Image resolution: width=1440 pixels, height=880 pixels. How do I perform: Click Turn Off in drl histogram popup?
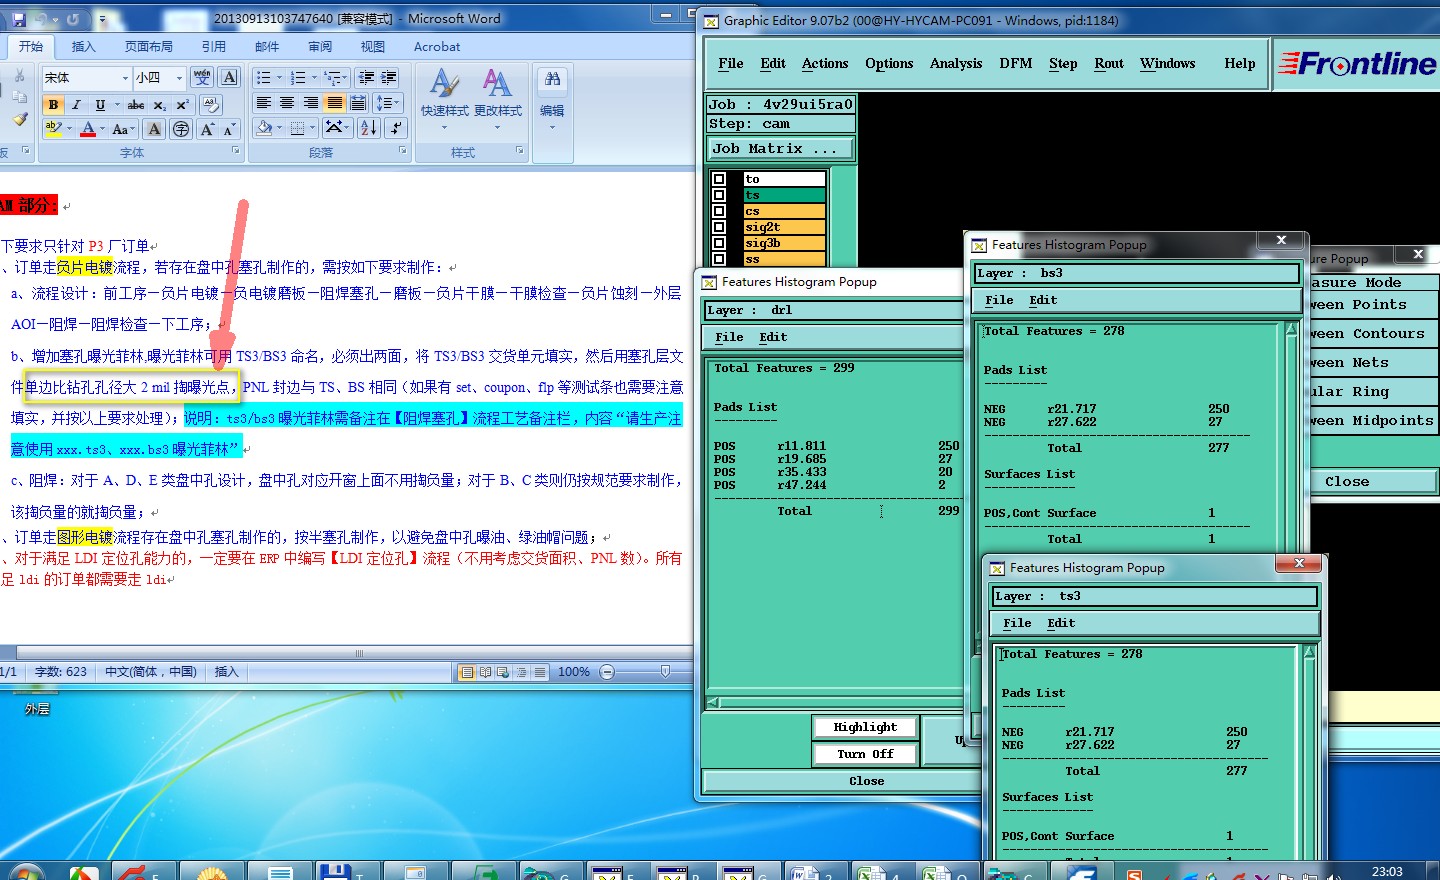click(866, 754)
